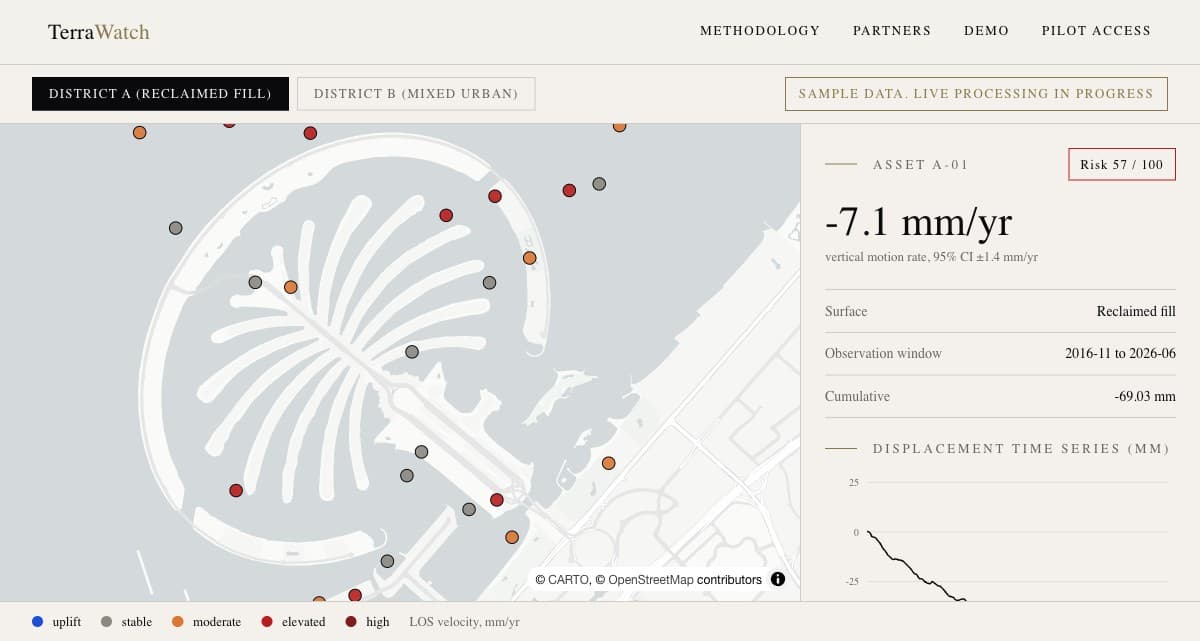This screenshot has height=641, width=1200.
Task: Click the Sample Data live processing banner
Action: (976, 94)
